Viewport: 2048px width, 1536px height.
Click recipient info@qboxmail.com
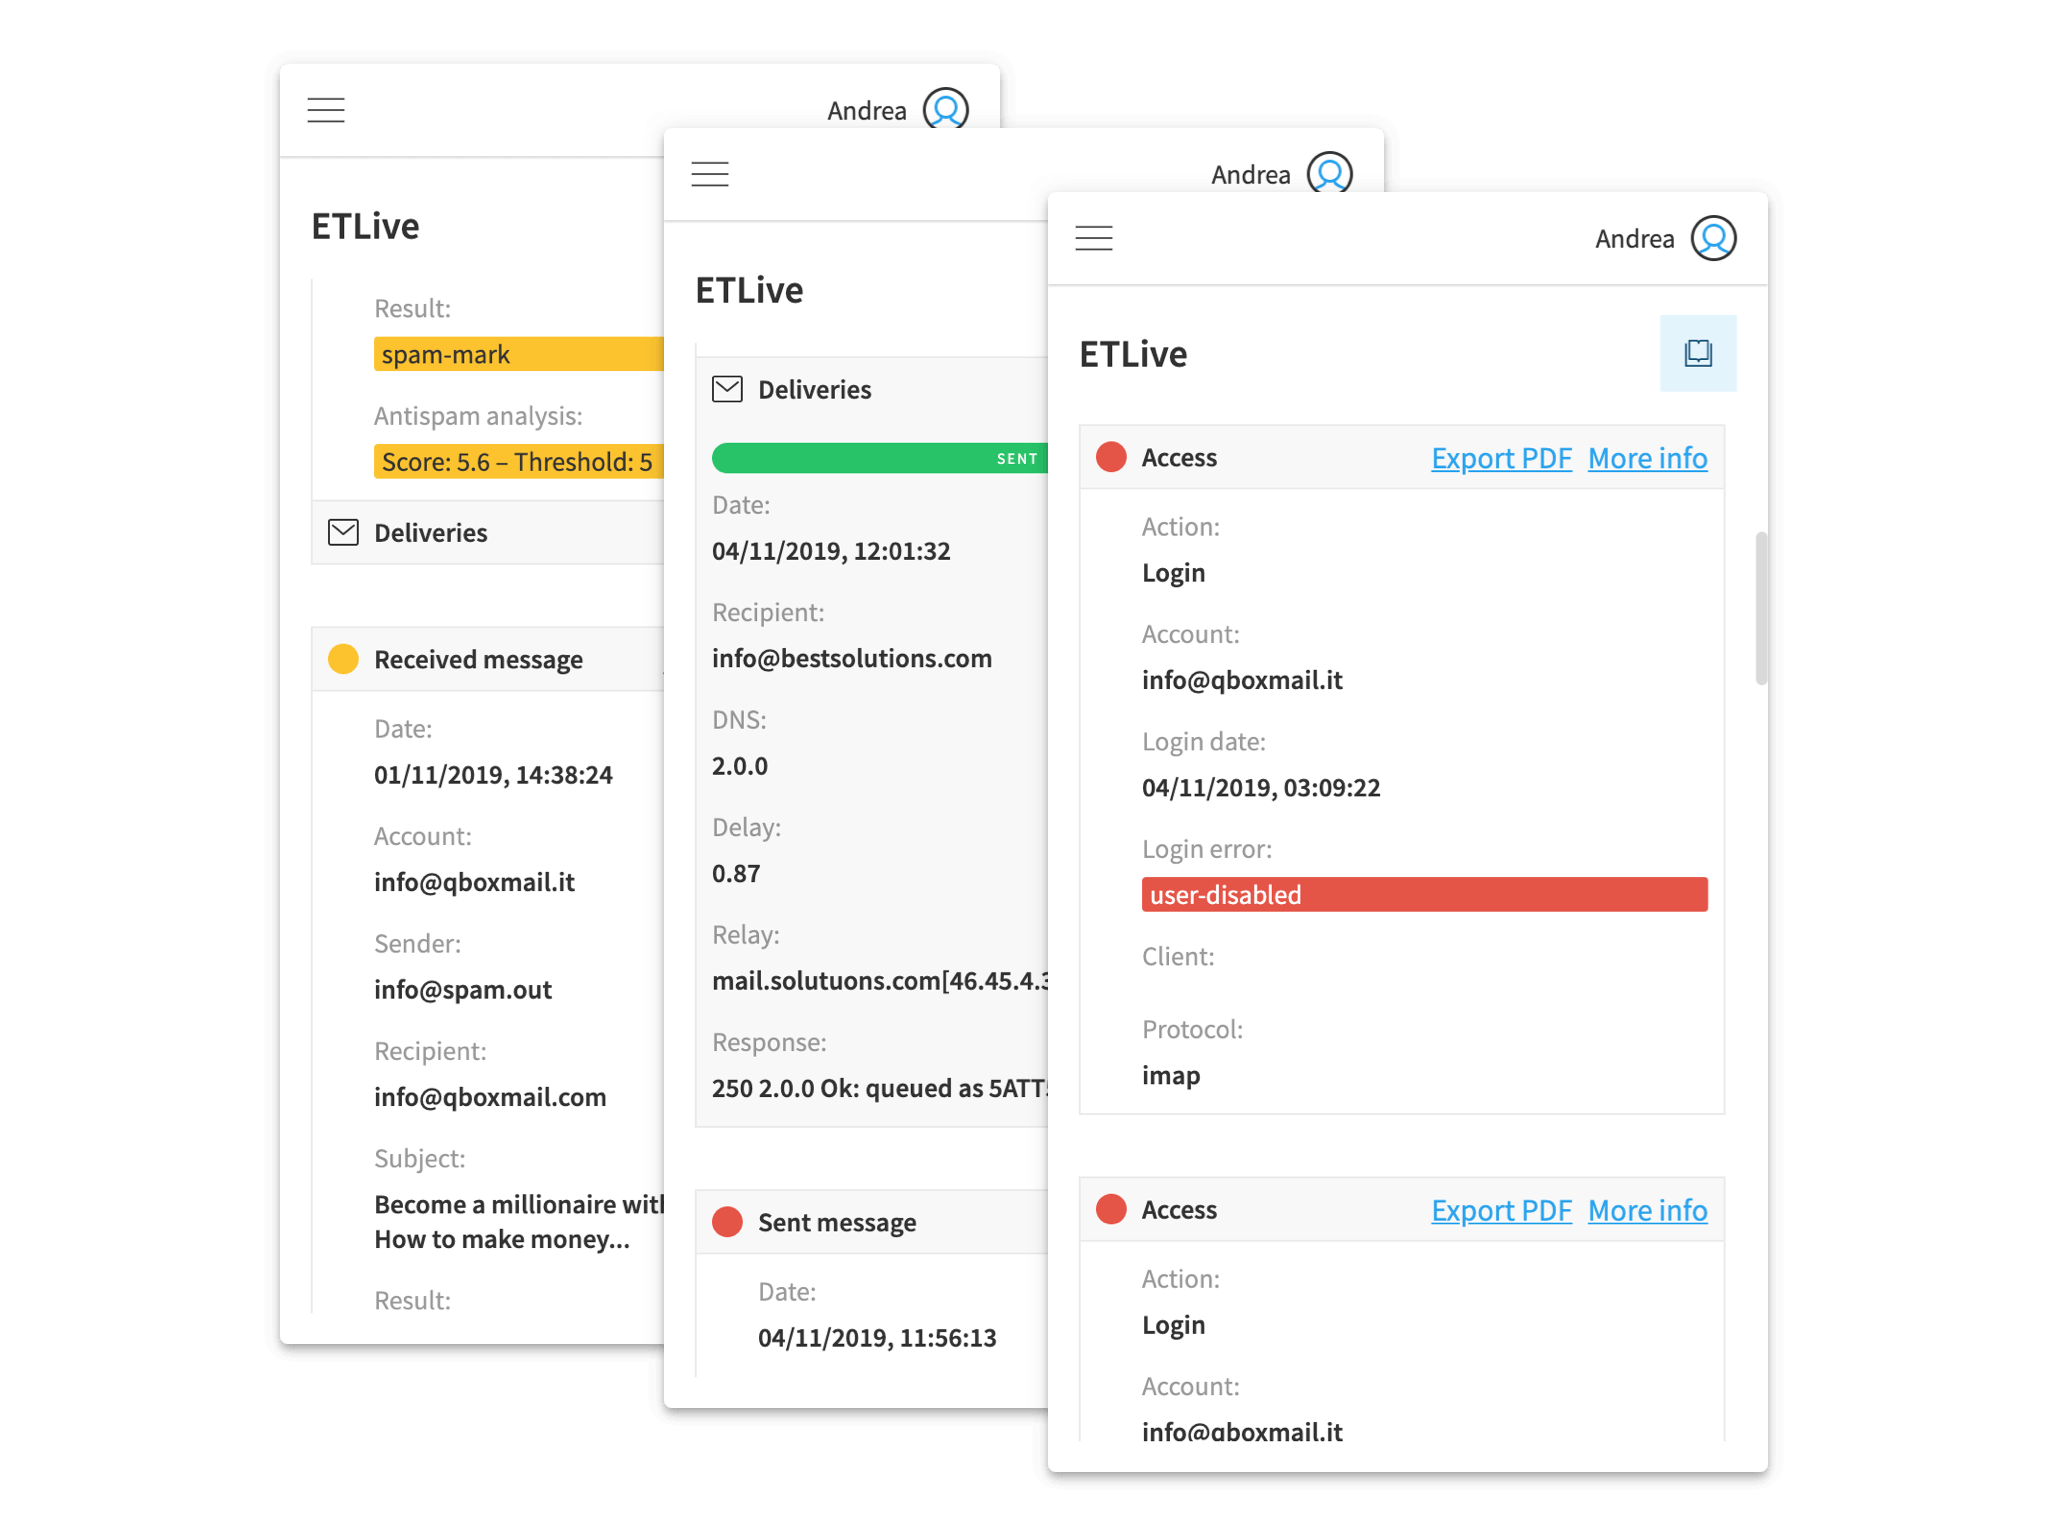click(x=490, y=1097)
